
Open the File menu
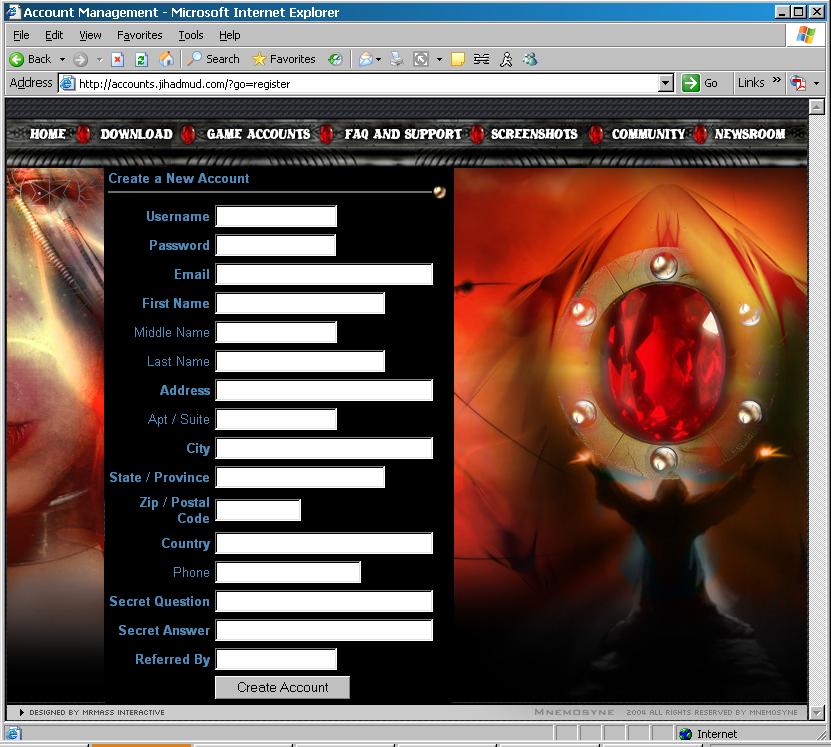(21, 35)
